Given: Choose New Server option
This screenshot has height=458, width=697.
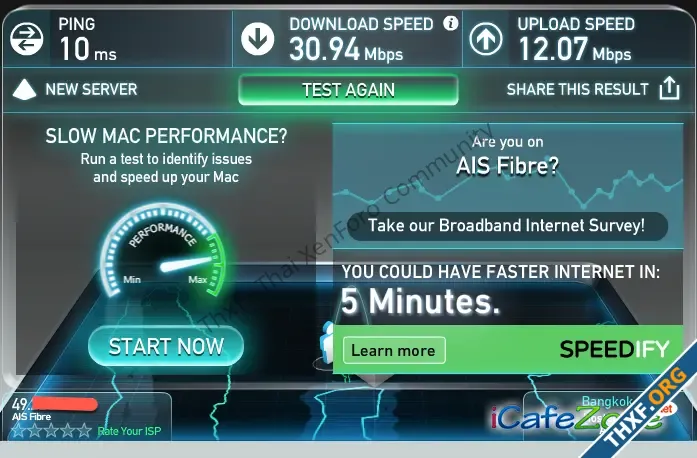Looking at the screenshot, I should 91,89.
